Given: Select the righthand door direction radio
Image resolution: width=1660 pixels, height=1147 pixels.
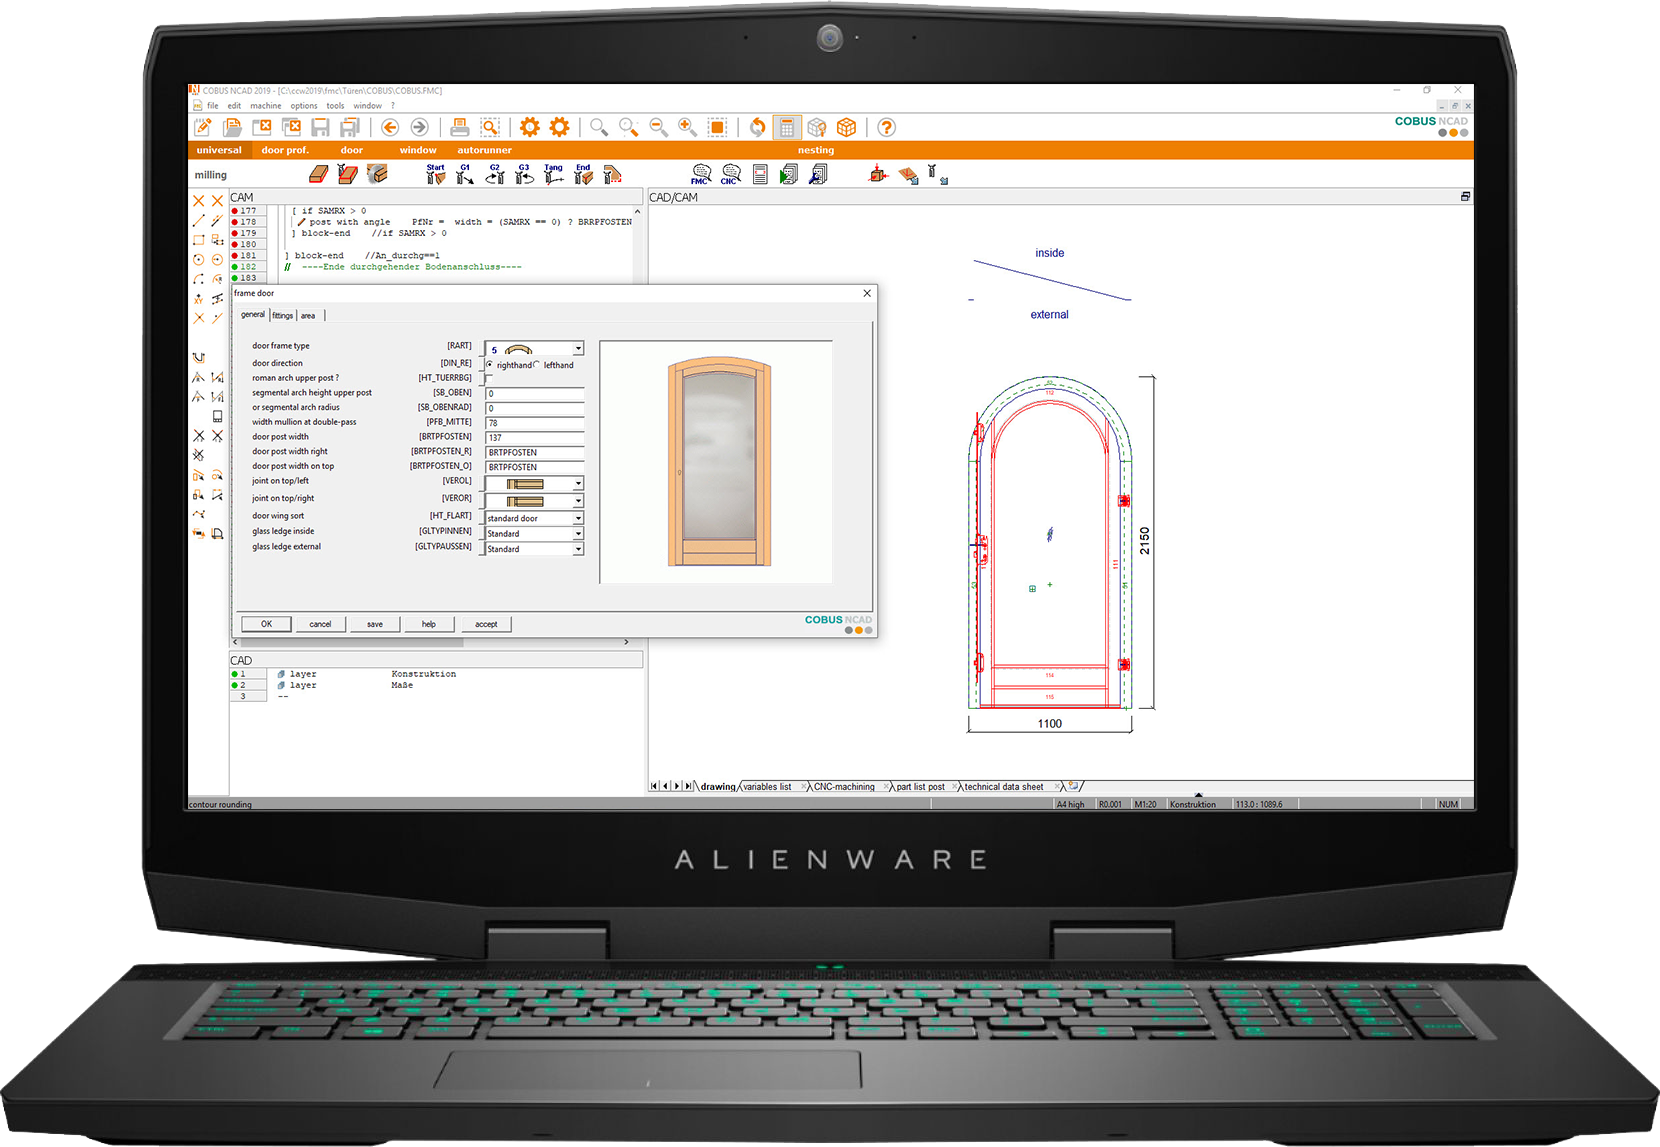Looking at the screenshot, I should tap(489, 365).
